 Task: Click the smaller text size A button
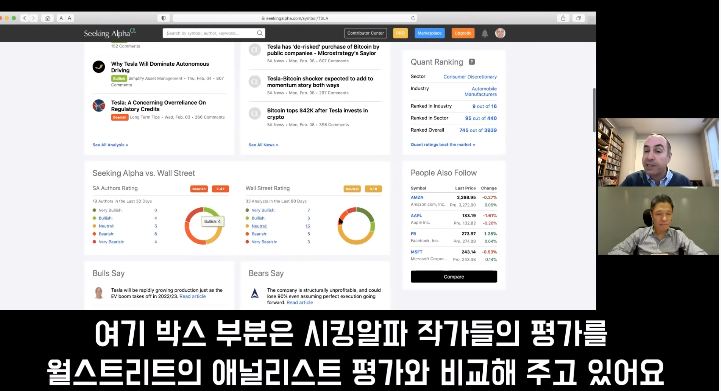61,18
